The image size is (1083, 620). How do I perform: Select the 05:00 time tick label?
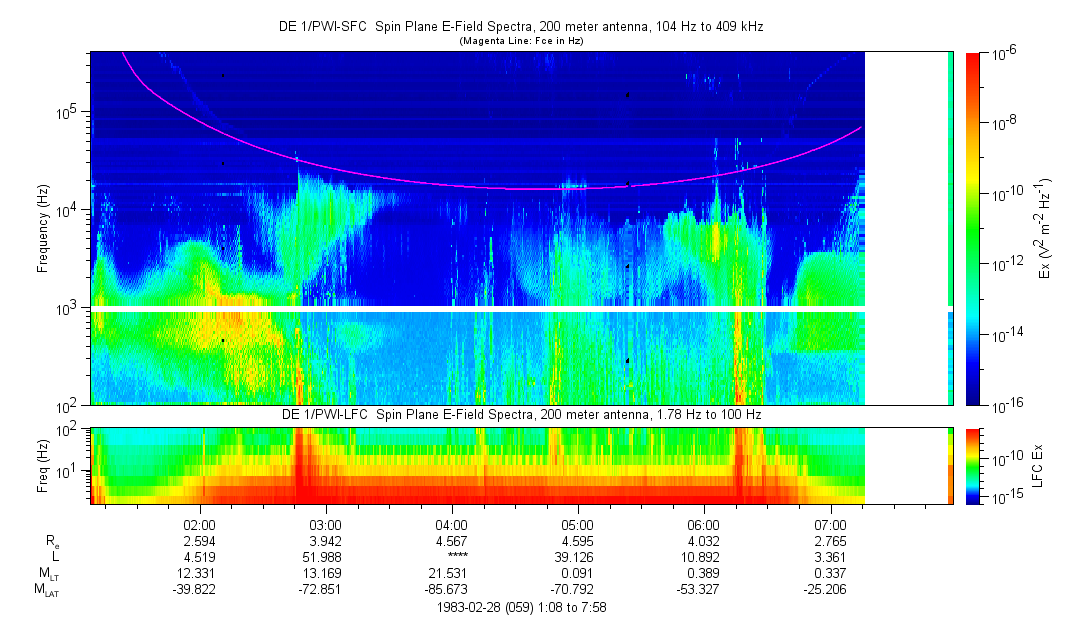[578, 524]
